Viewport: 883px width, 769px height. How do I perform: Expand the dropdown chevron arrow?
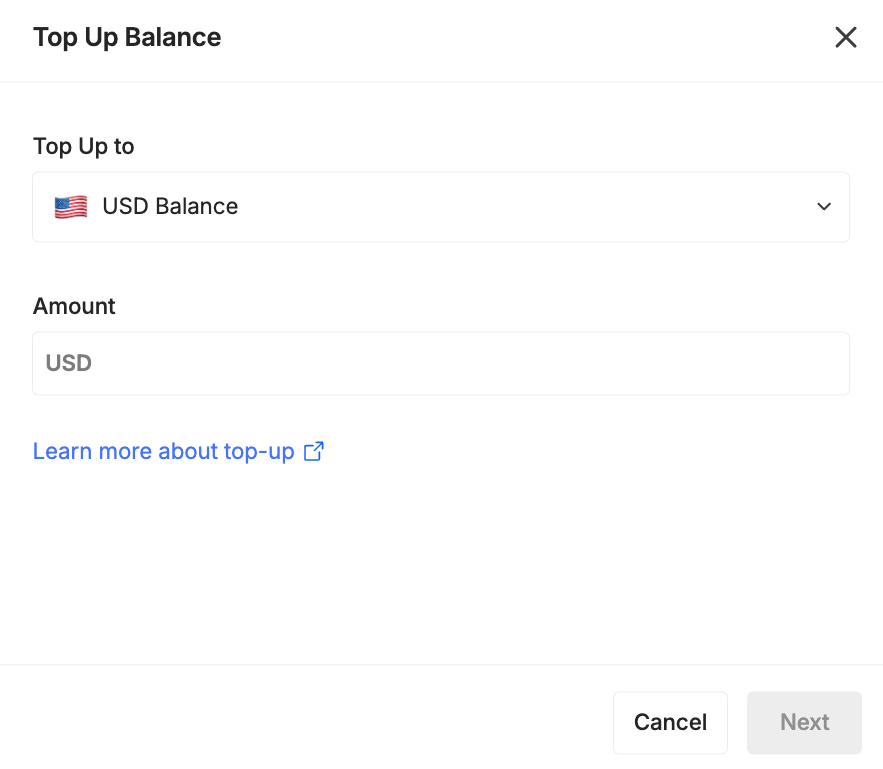click(x=823, y=207)
